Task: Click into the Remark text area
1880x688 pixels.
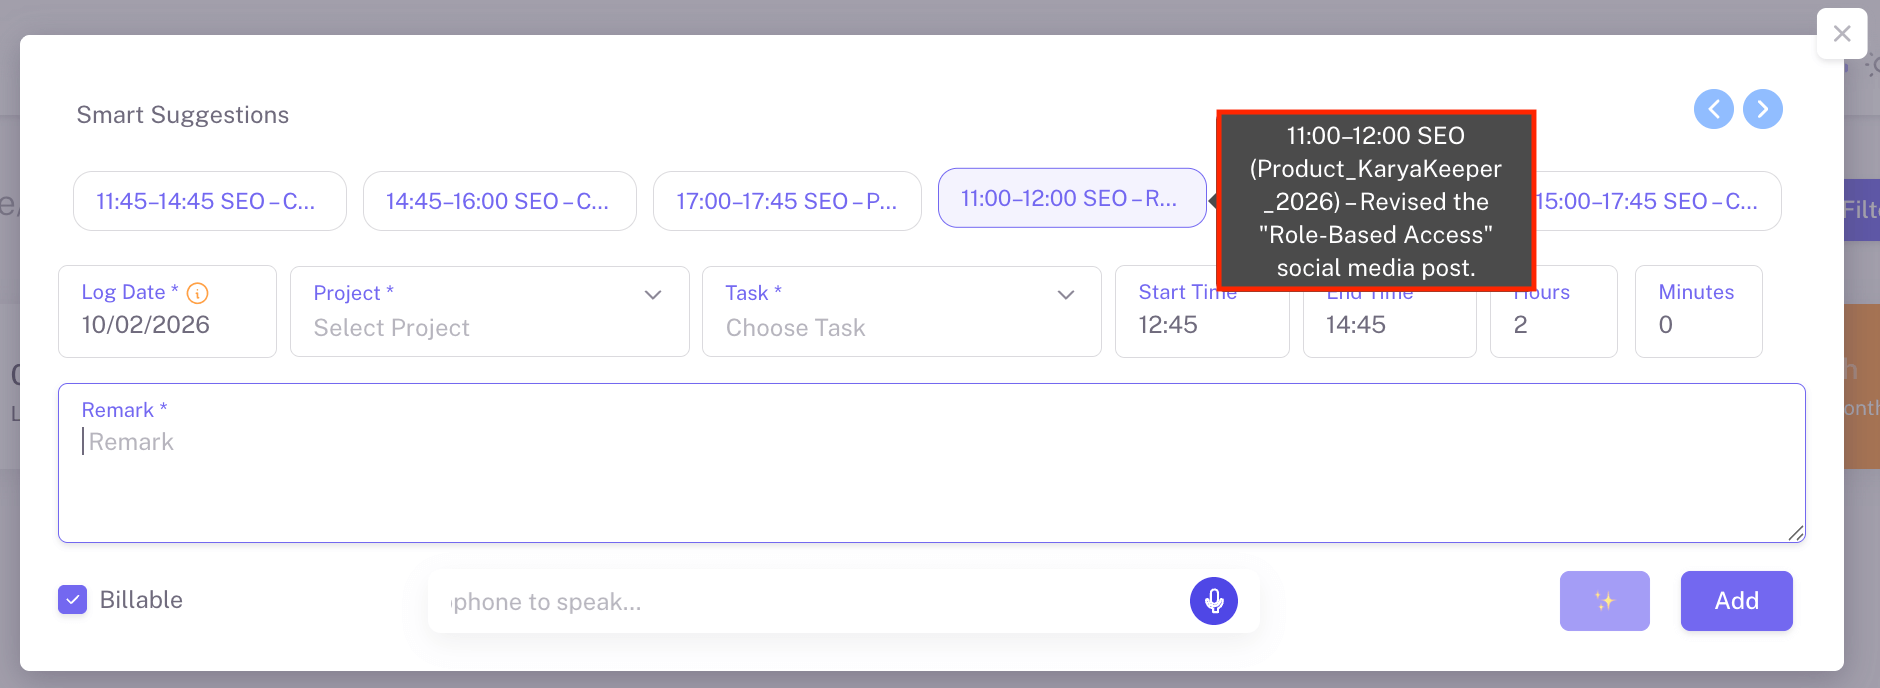Action: coord(930,480)
